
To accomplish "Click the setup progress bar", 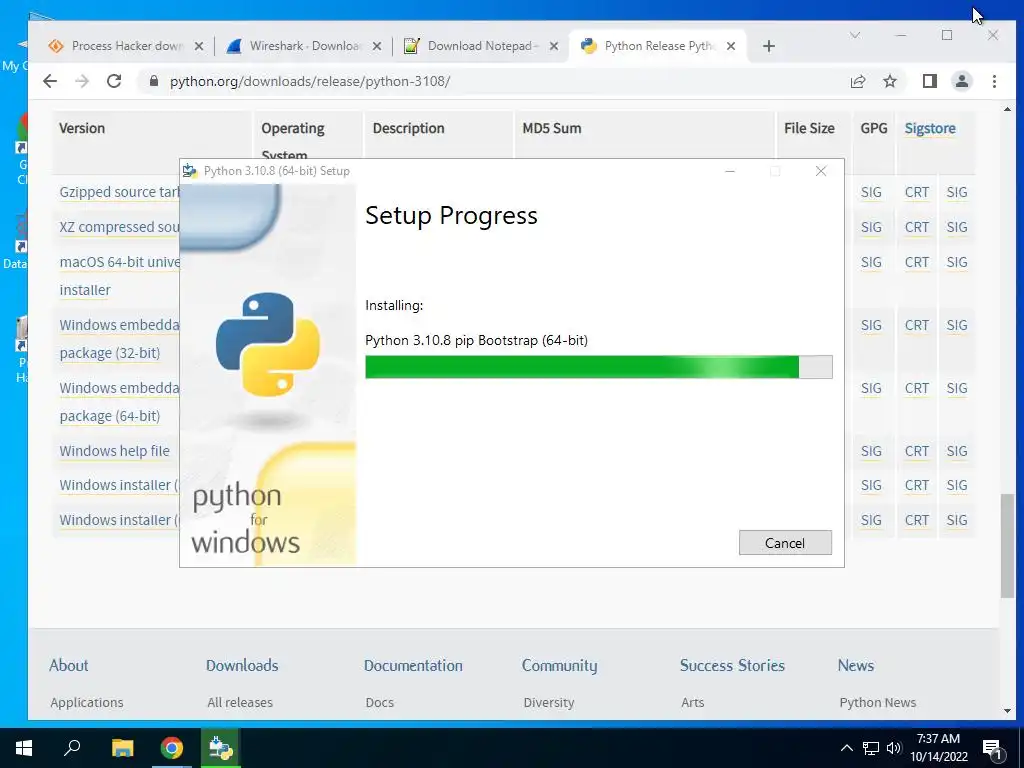I will click(x=598, y=367).
